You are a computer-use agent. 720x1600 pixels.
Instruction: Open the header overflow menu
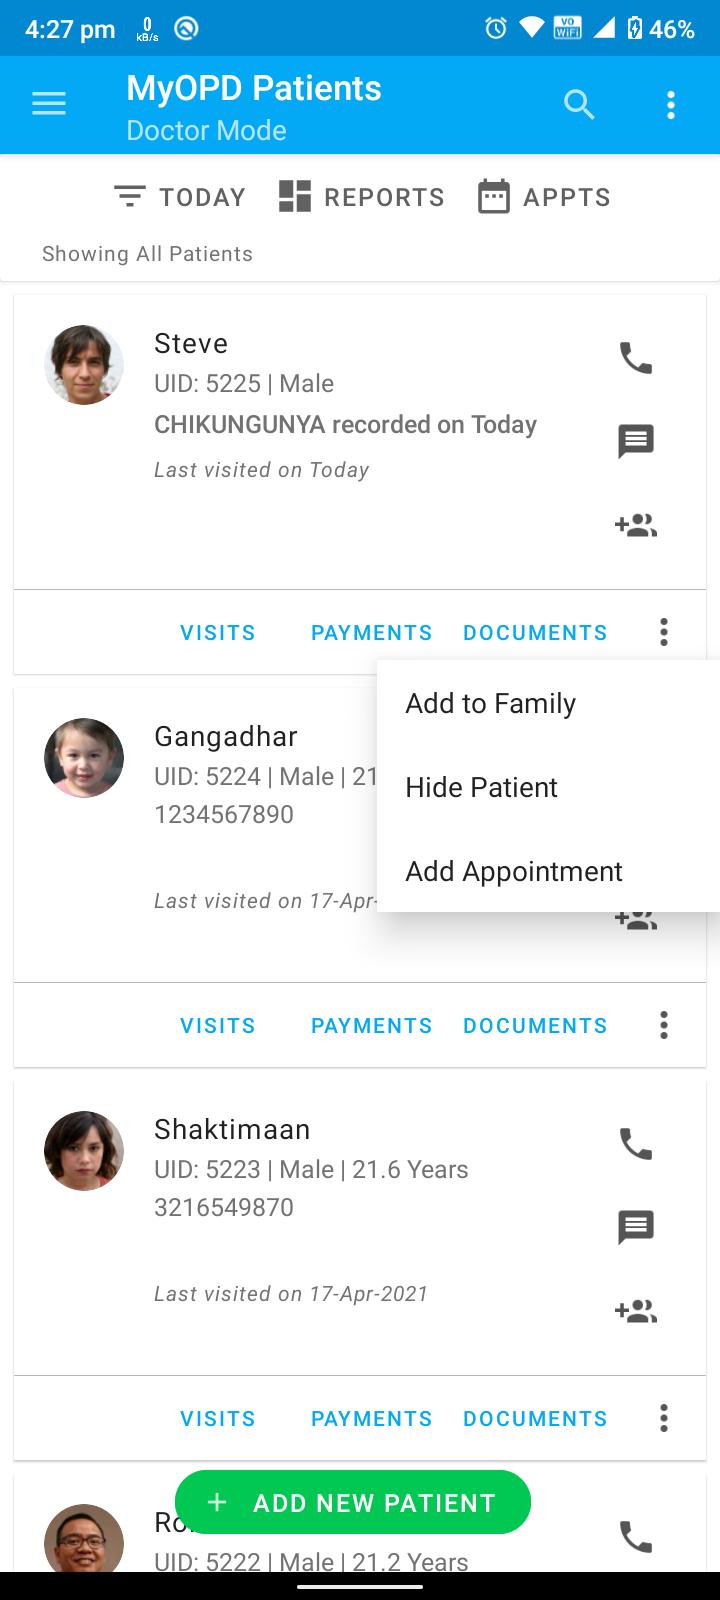671,105
